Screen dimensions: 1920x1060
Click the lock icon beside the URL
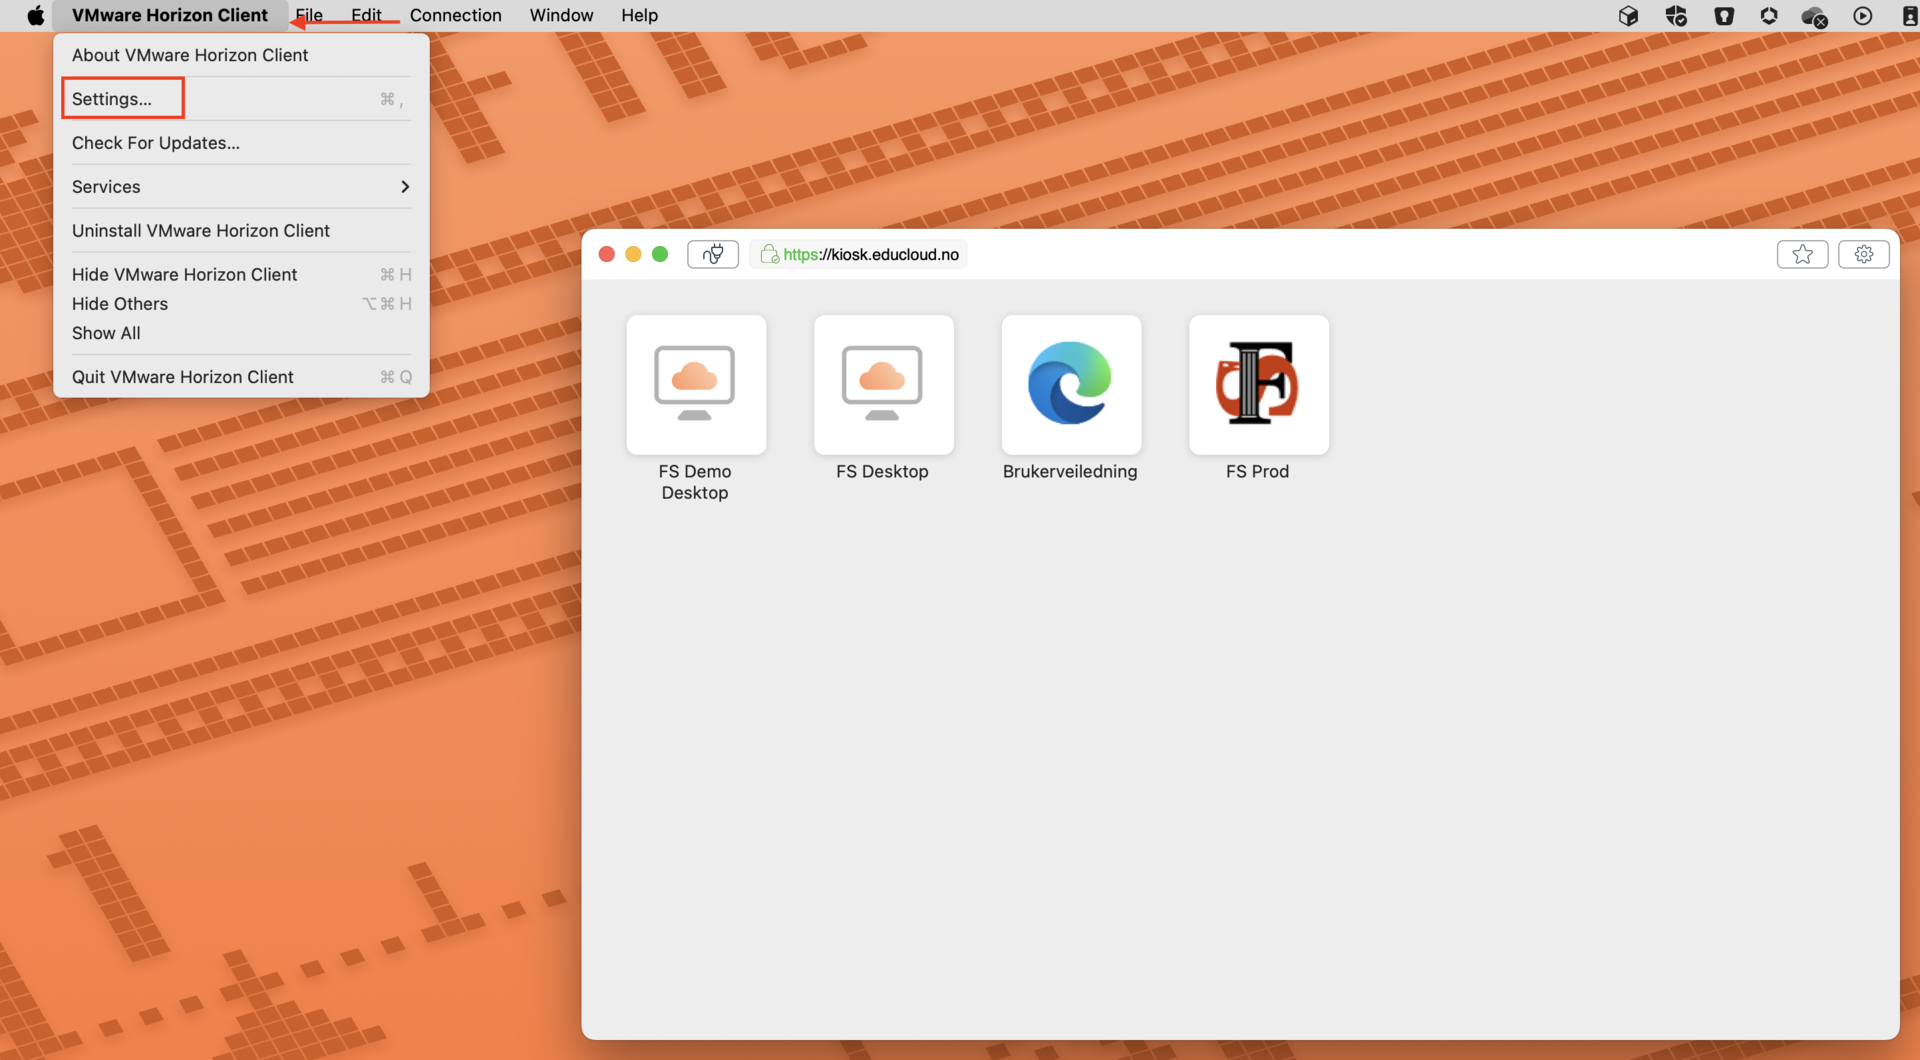pos(769,254)
